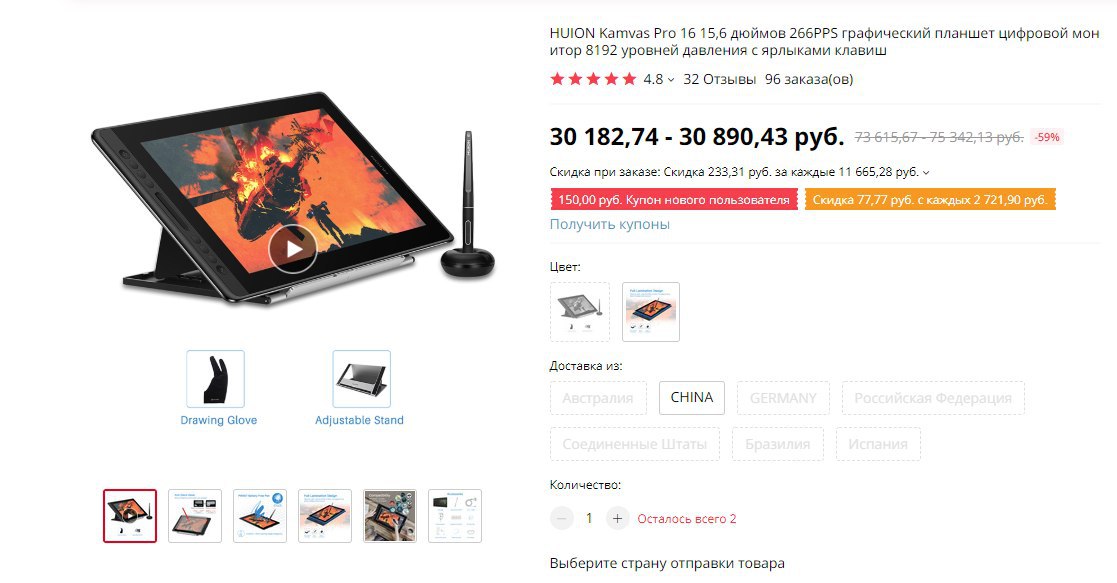Select CHINA as shipping origin
The height and width of the screenshot is (583, 1117).
(692, 398)
